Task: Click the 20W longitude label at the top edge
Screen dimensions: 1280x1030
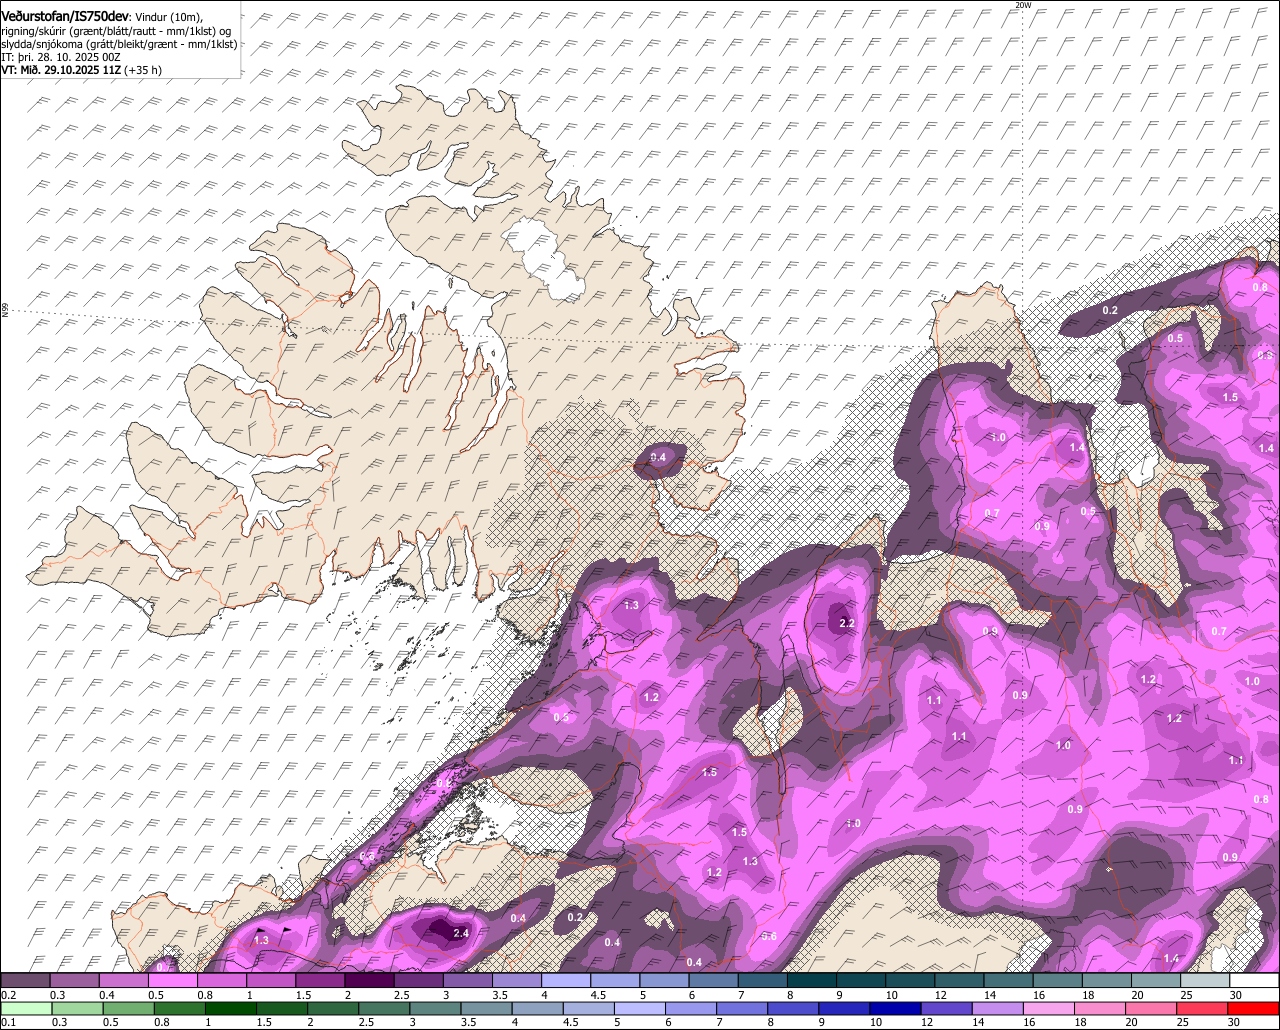Action: 1022,5
